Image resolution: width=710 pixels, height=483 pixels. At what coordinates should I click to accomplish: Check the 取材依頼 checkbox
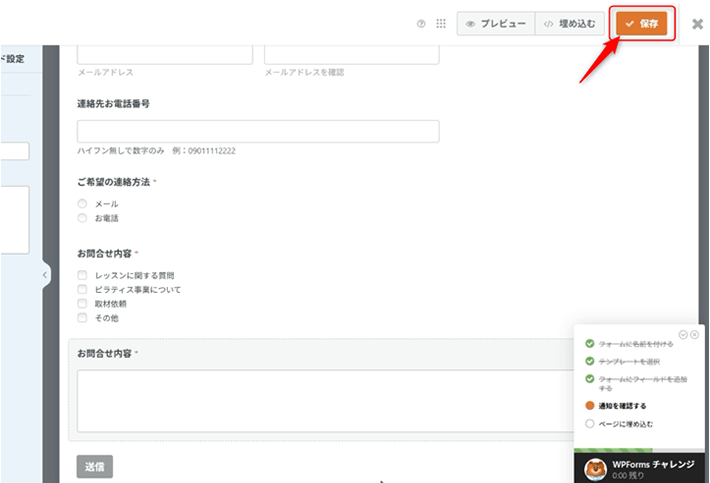82,304
